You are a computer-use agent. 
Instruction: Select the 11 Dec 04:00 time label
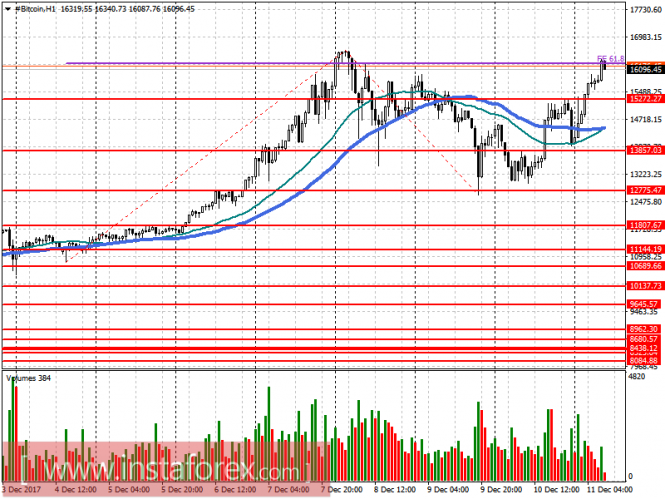(608, 491)
